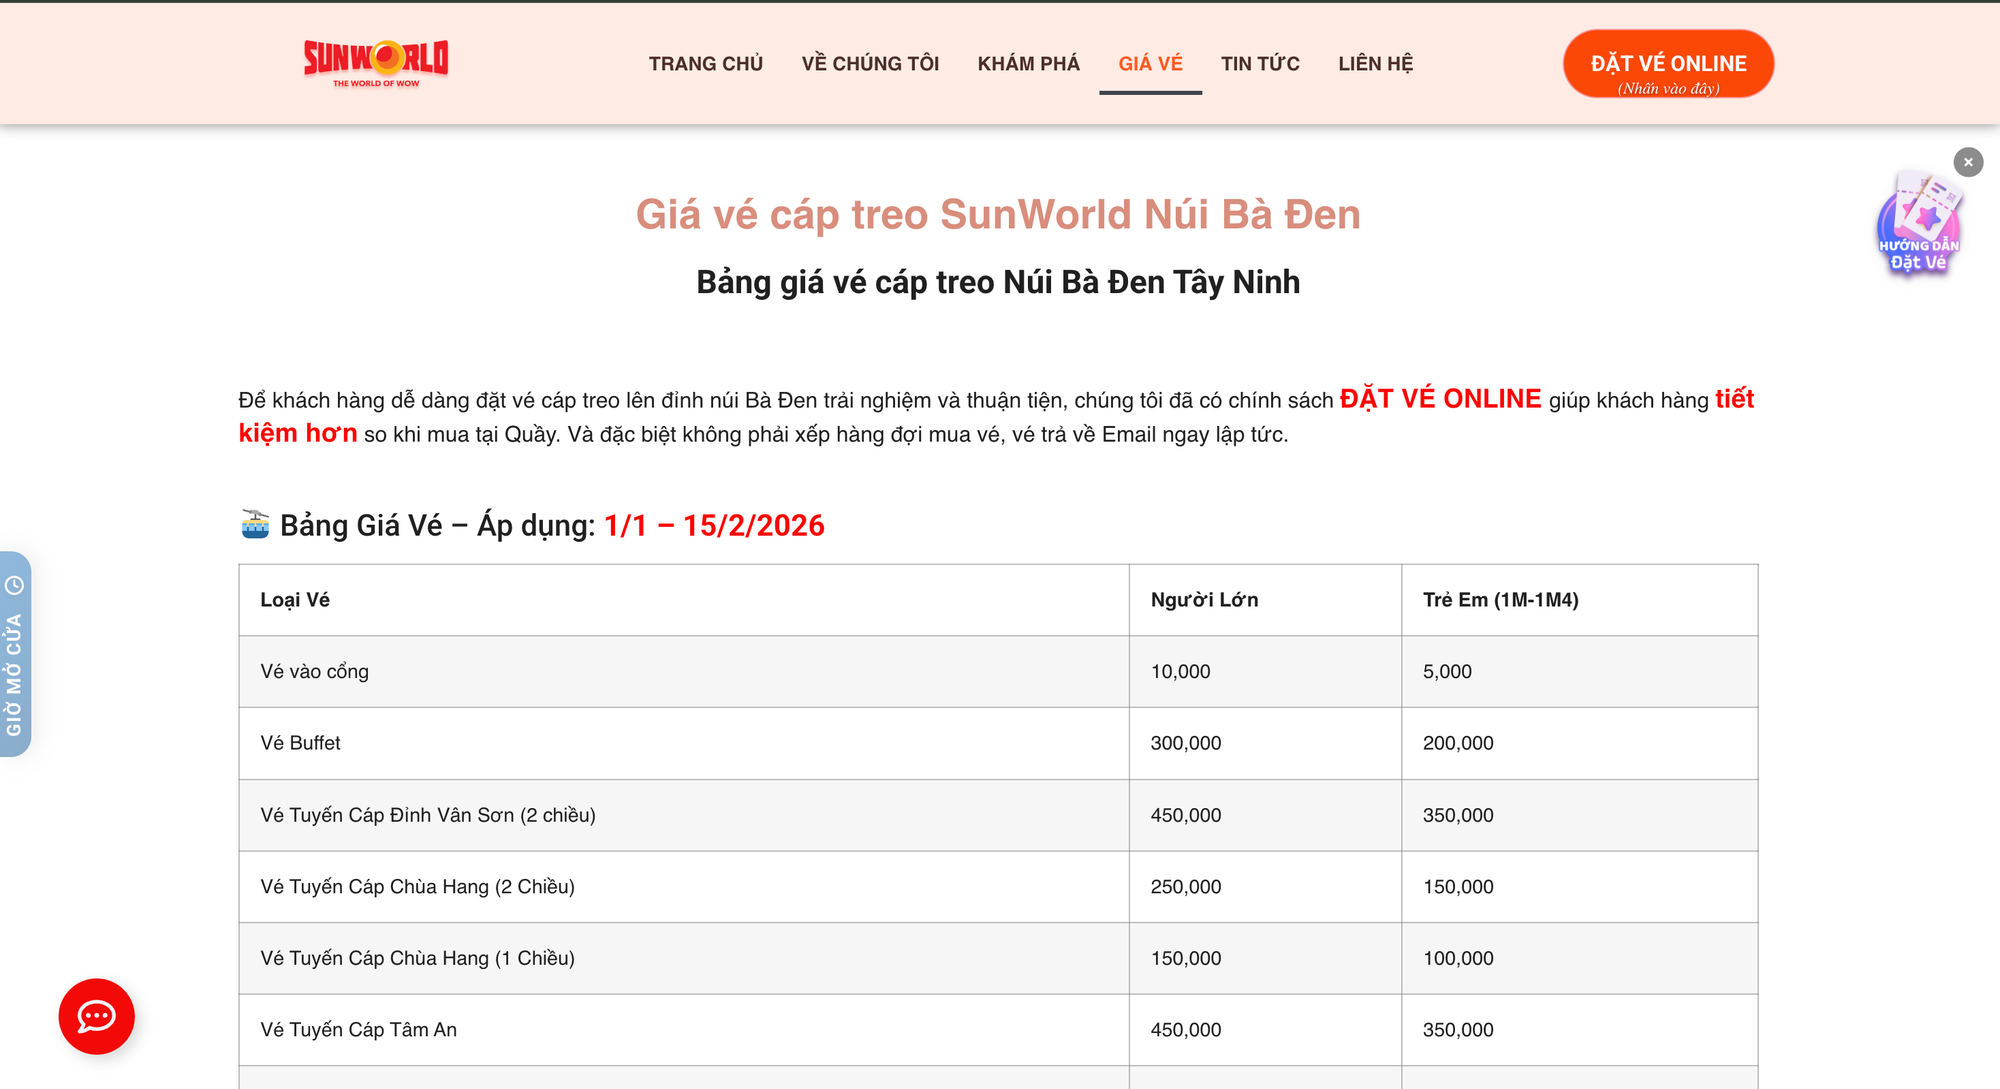The height and width of the screenshot is (1089, 2000).
Task: Click the ĐẶT VÉ ONLINE orange button
Action: click(1667, 63)
